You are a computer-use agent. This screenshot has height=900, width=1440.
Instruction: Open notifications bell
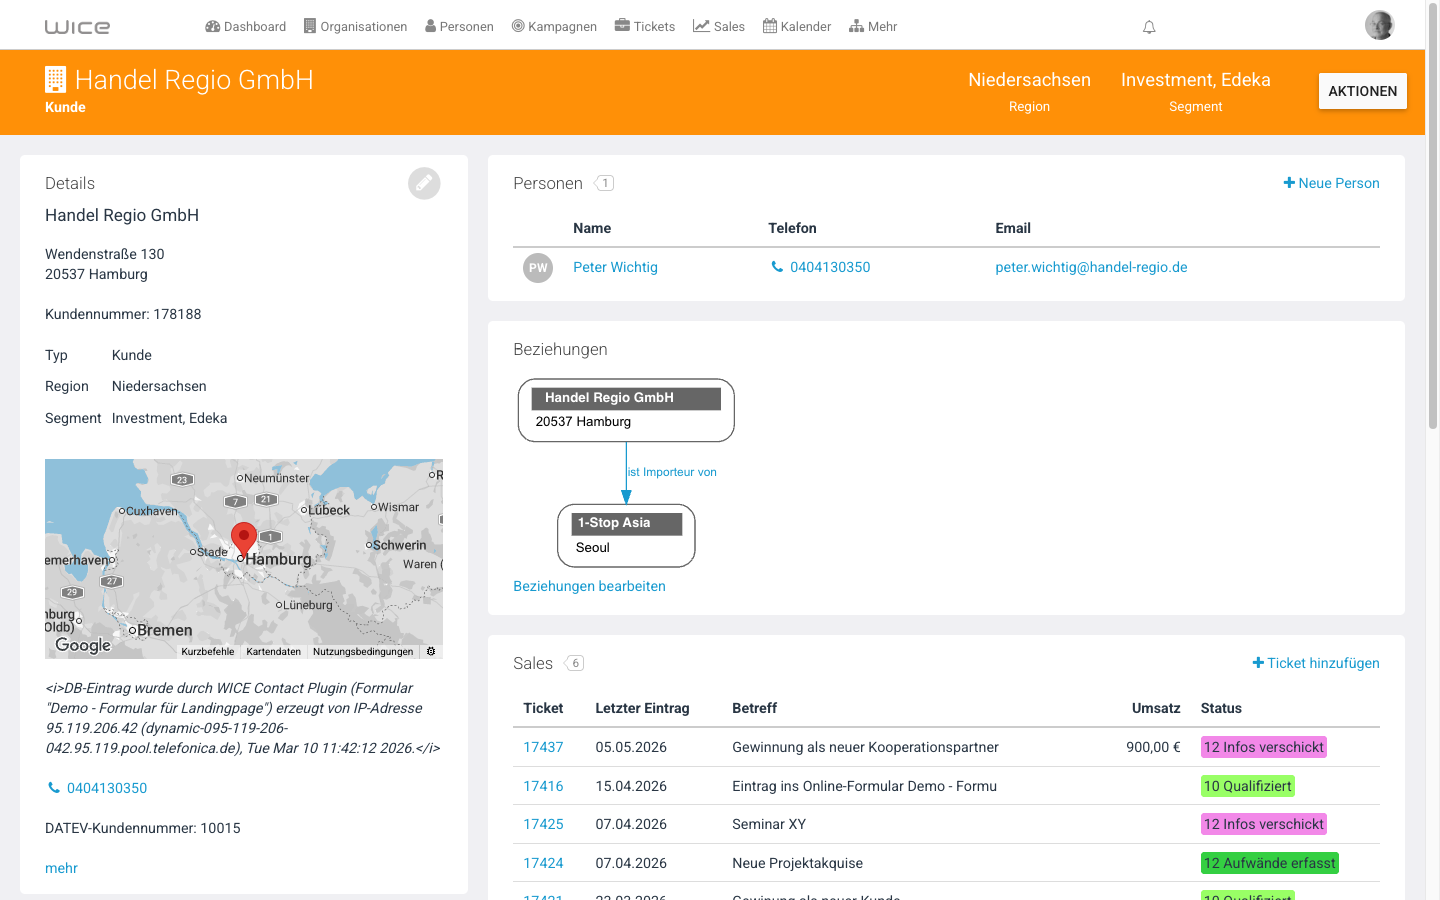tap(1149, 27)
